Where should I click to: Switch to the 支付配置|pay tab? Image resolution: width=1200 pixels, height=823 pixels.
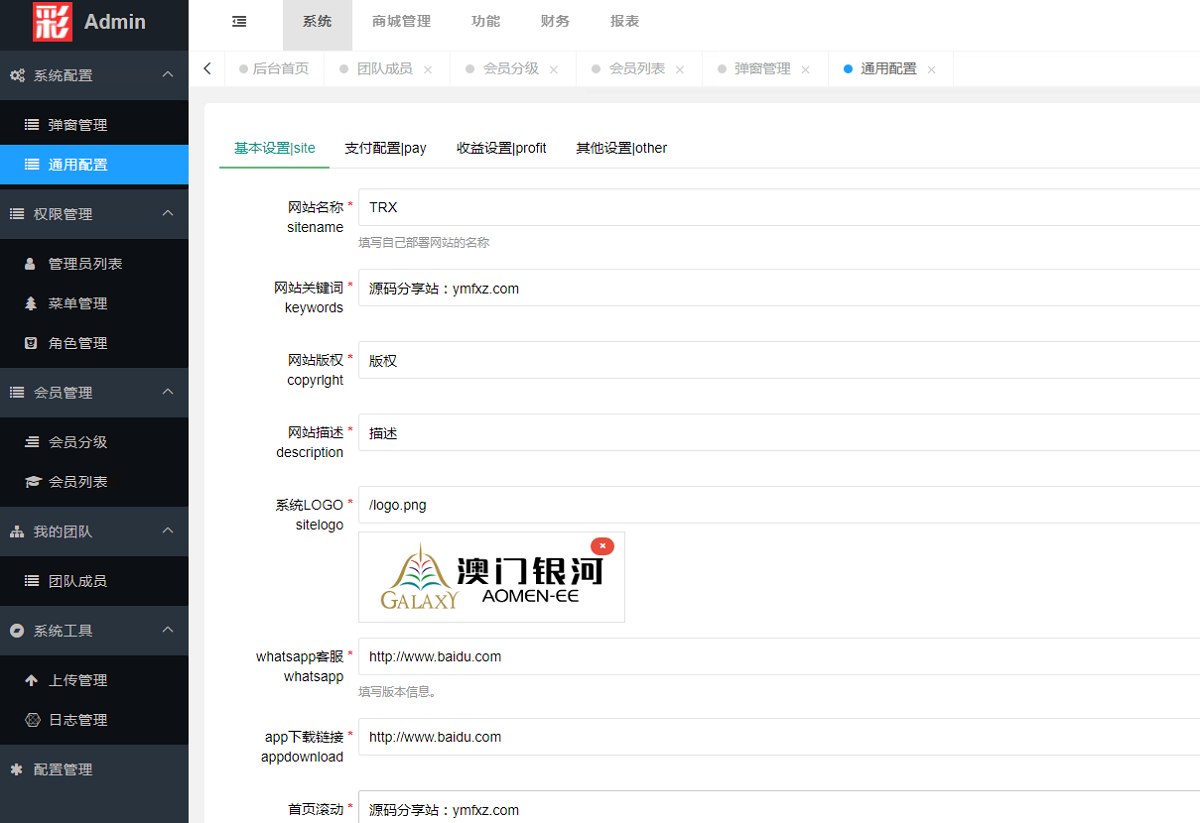point(385,148)
